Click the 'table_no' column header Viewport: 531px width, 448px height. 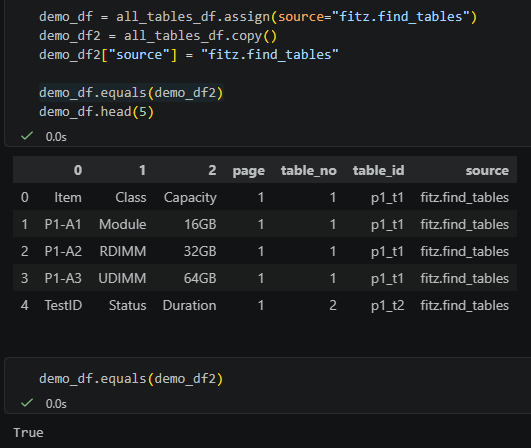309,170
